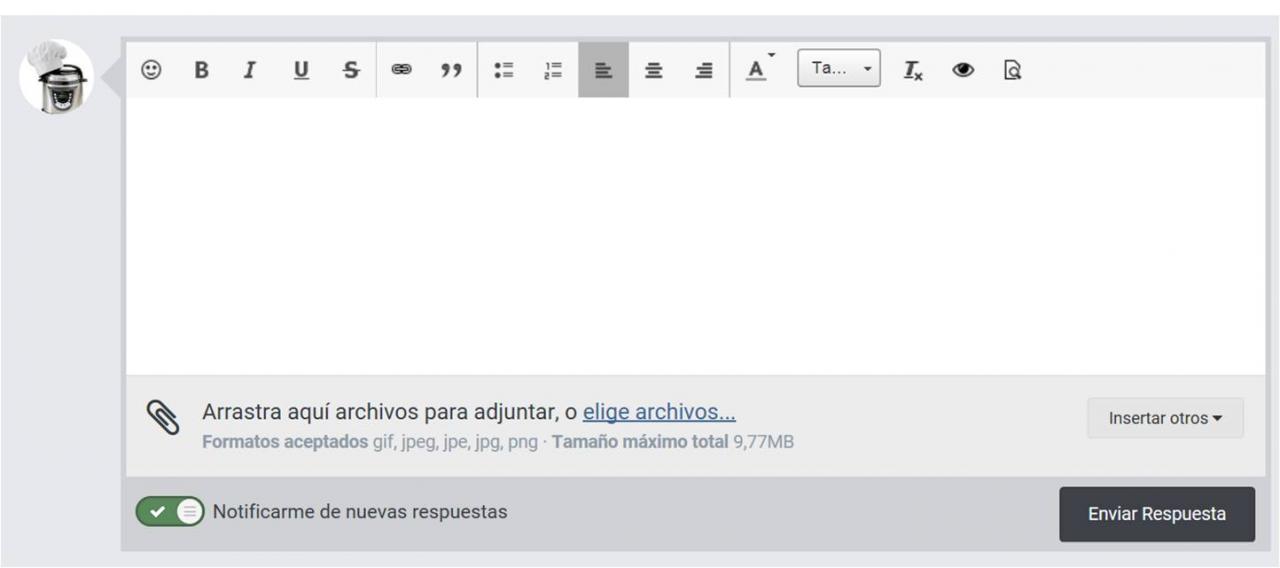Image resolution: width=1280 pixels, height=568 pixels.
Task: Expand the font size dropdown
Action: [x=839, y=69]
